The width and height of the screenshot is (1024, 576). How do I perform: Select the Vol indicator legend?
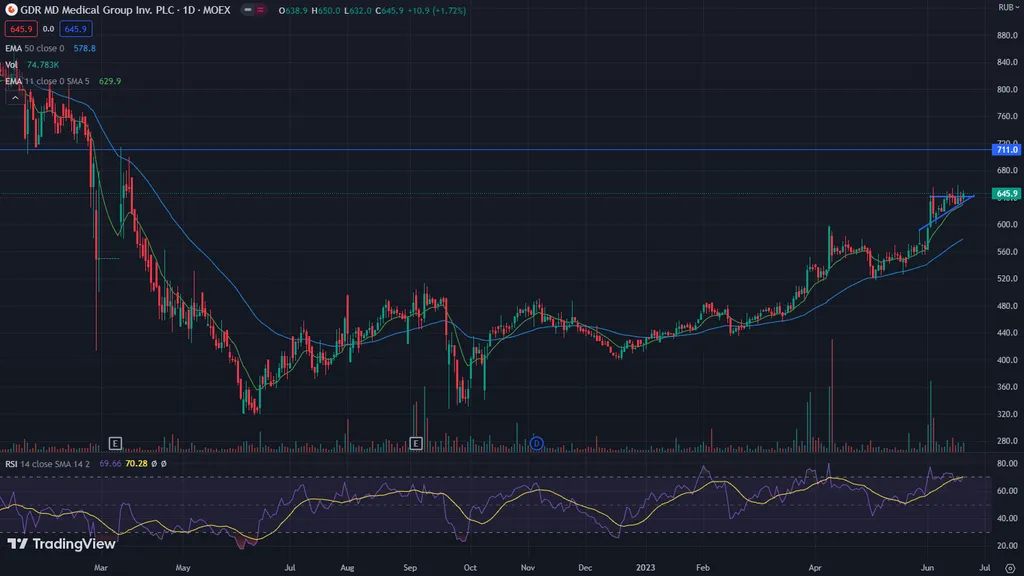click(11, 65)
